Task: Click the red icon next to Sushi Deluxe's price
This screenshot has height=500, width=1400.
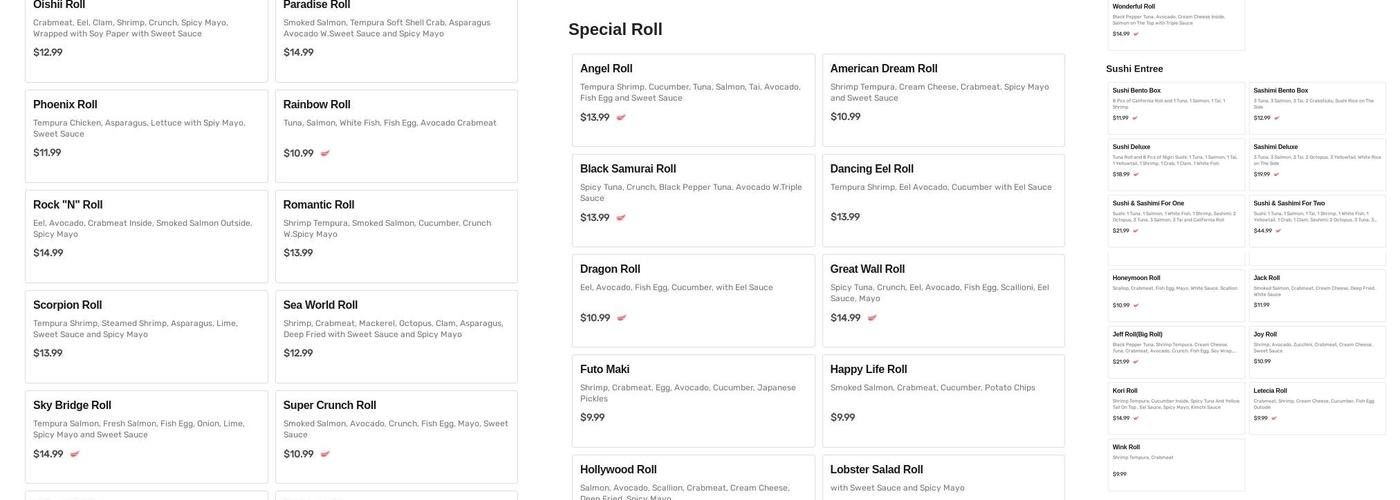Action: (x=1136, y=174)
